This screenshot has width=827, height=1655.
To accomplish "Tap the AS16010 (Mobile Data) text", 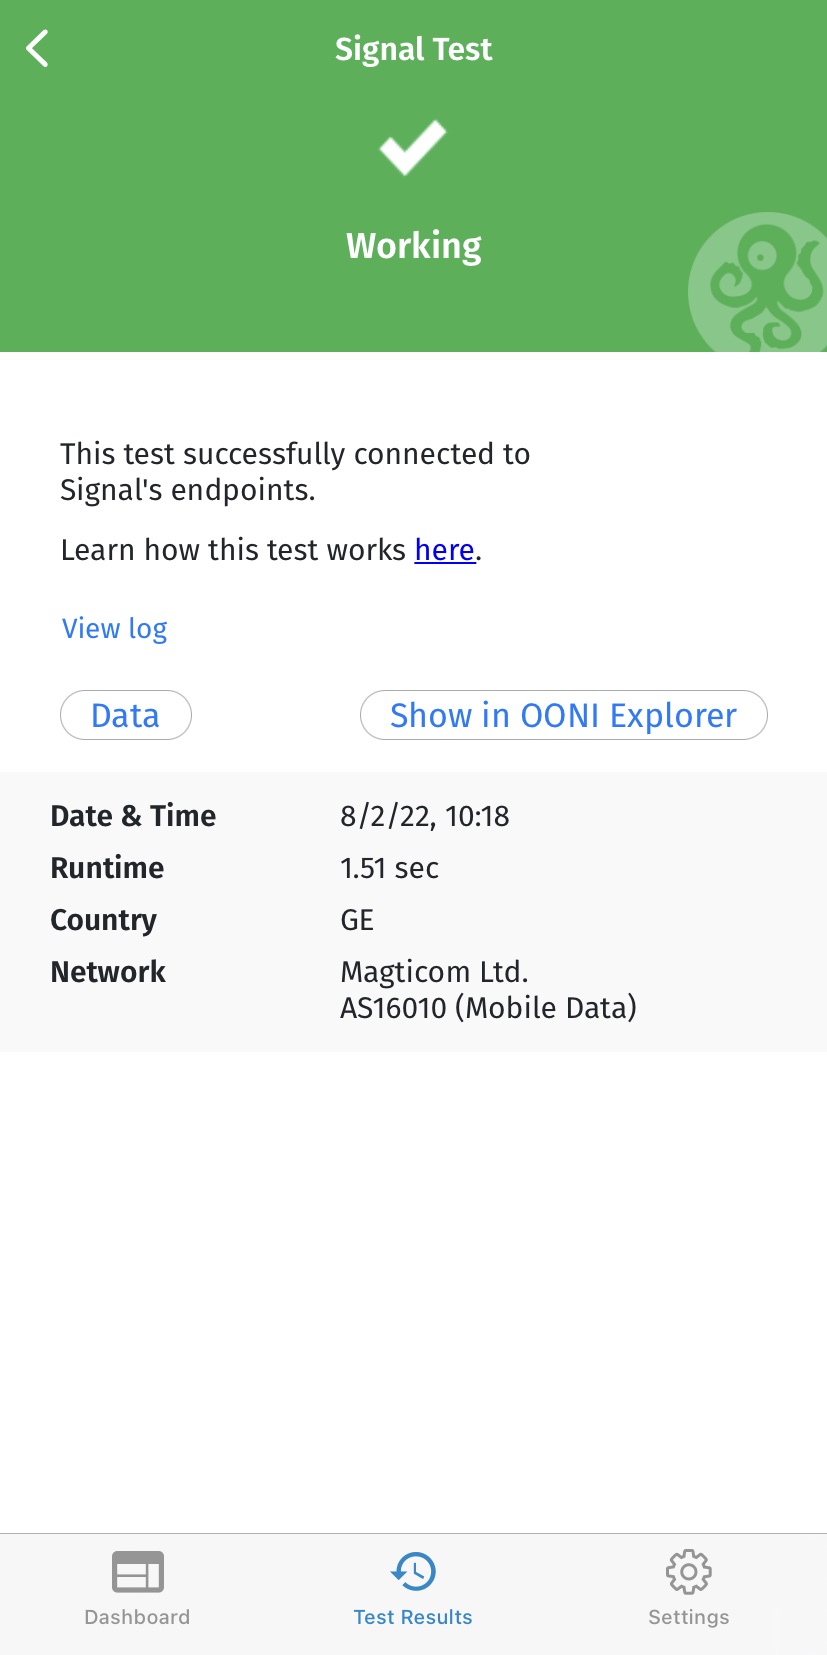I will (x=488, y=1008).
